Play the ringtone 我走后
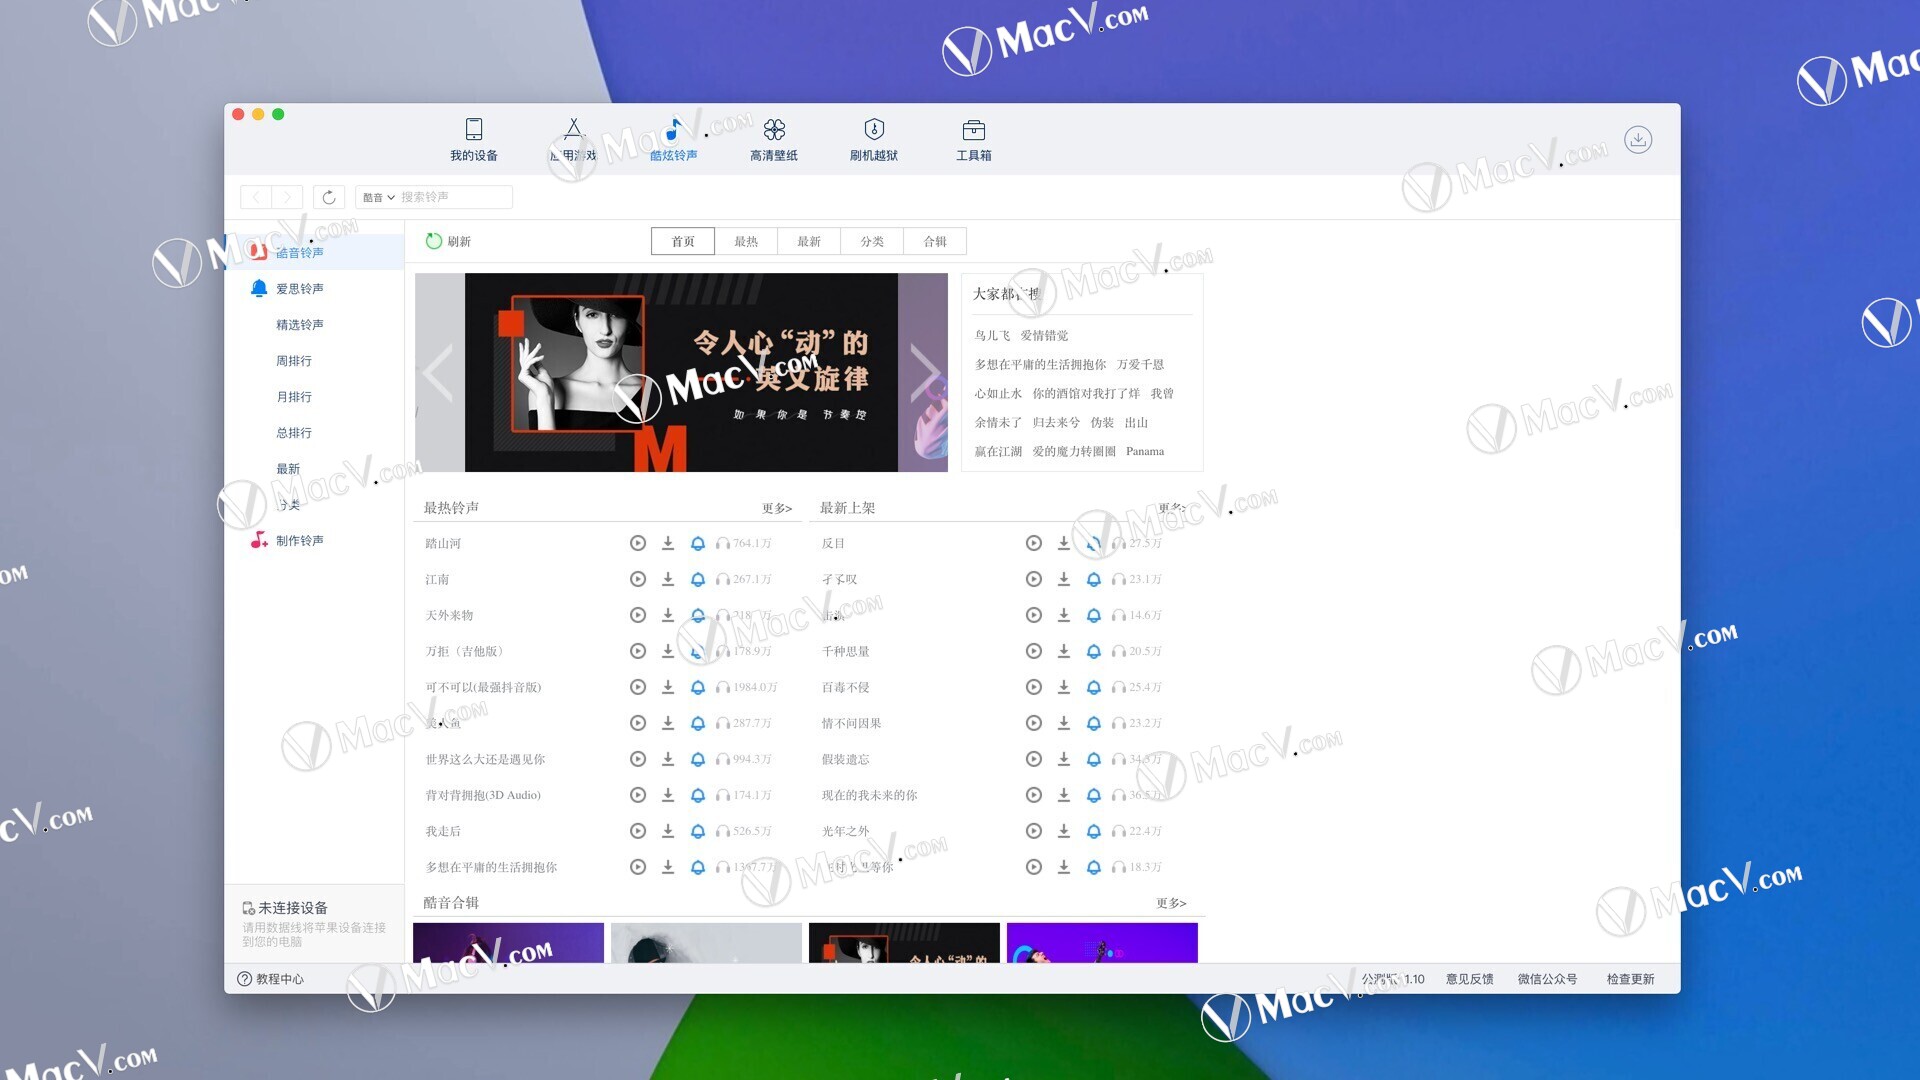Image resolution: width=1920 pixels, height=1080 pixels. point(638,831)
